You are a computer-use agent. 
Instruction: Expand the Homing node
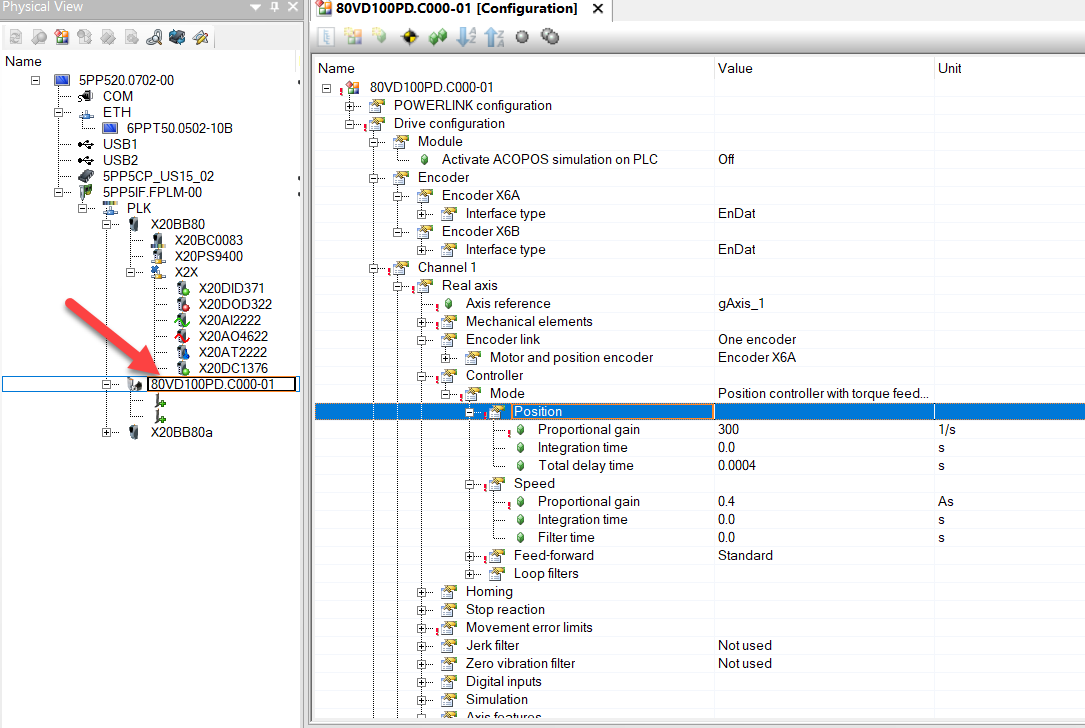[422, 592]
